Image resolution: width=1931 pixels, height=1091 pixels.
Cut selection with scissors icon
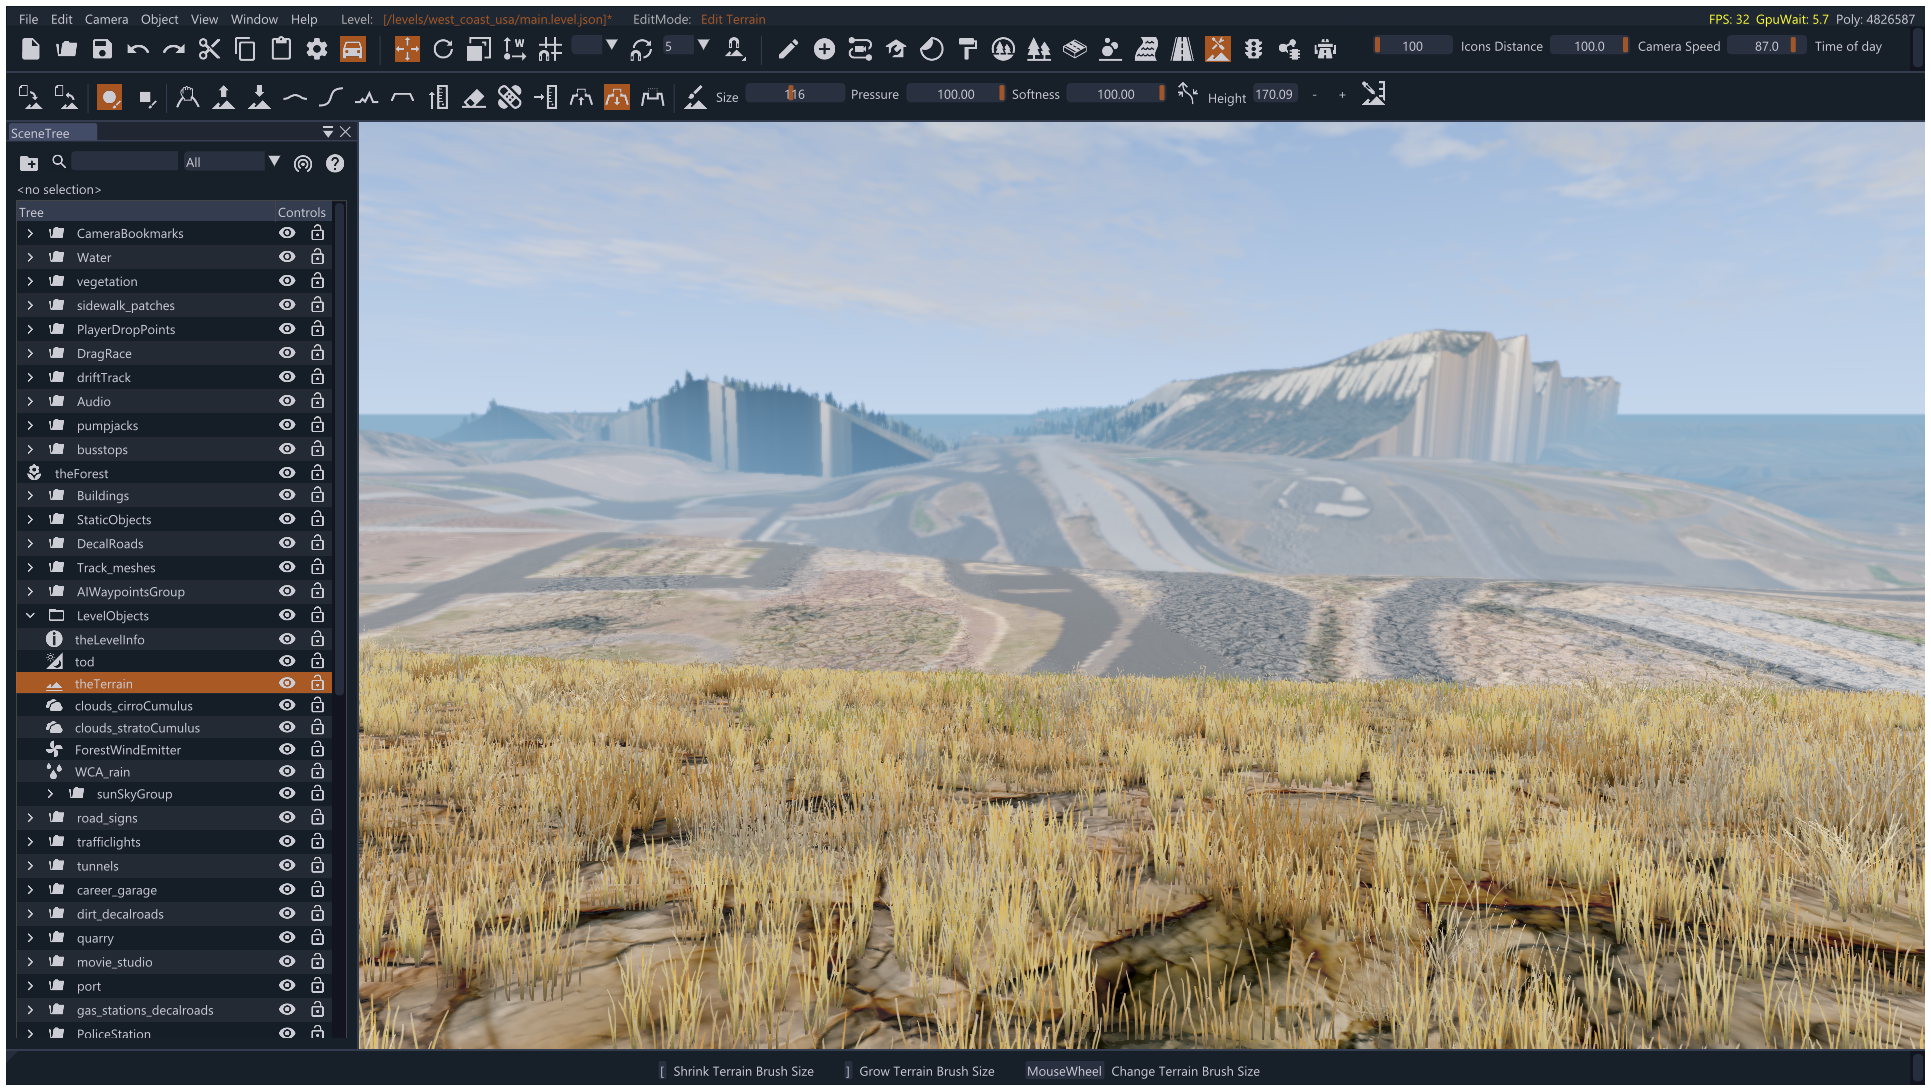tap(209, 49)
